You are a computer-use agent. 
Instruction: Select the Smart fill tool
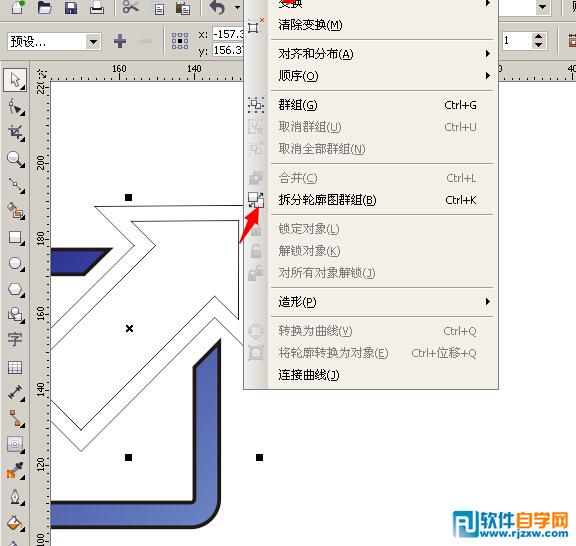(x=15, y=211)
